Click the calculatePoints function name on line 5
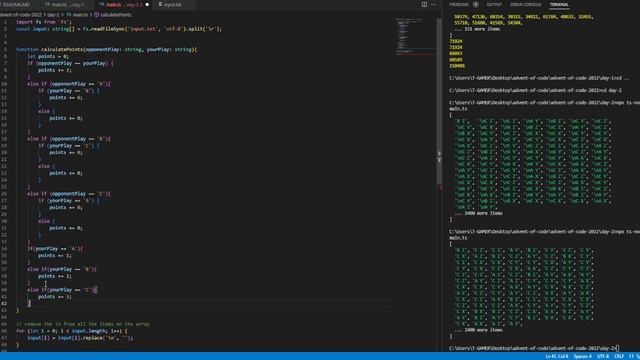This screenshot has height=360, width=640. click(62, 49)
